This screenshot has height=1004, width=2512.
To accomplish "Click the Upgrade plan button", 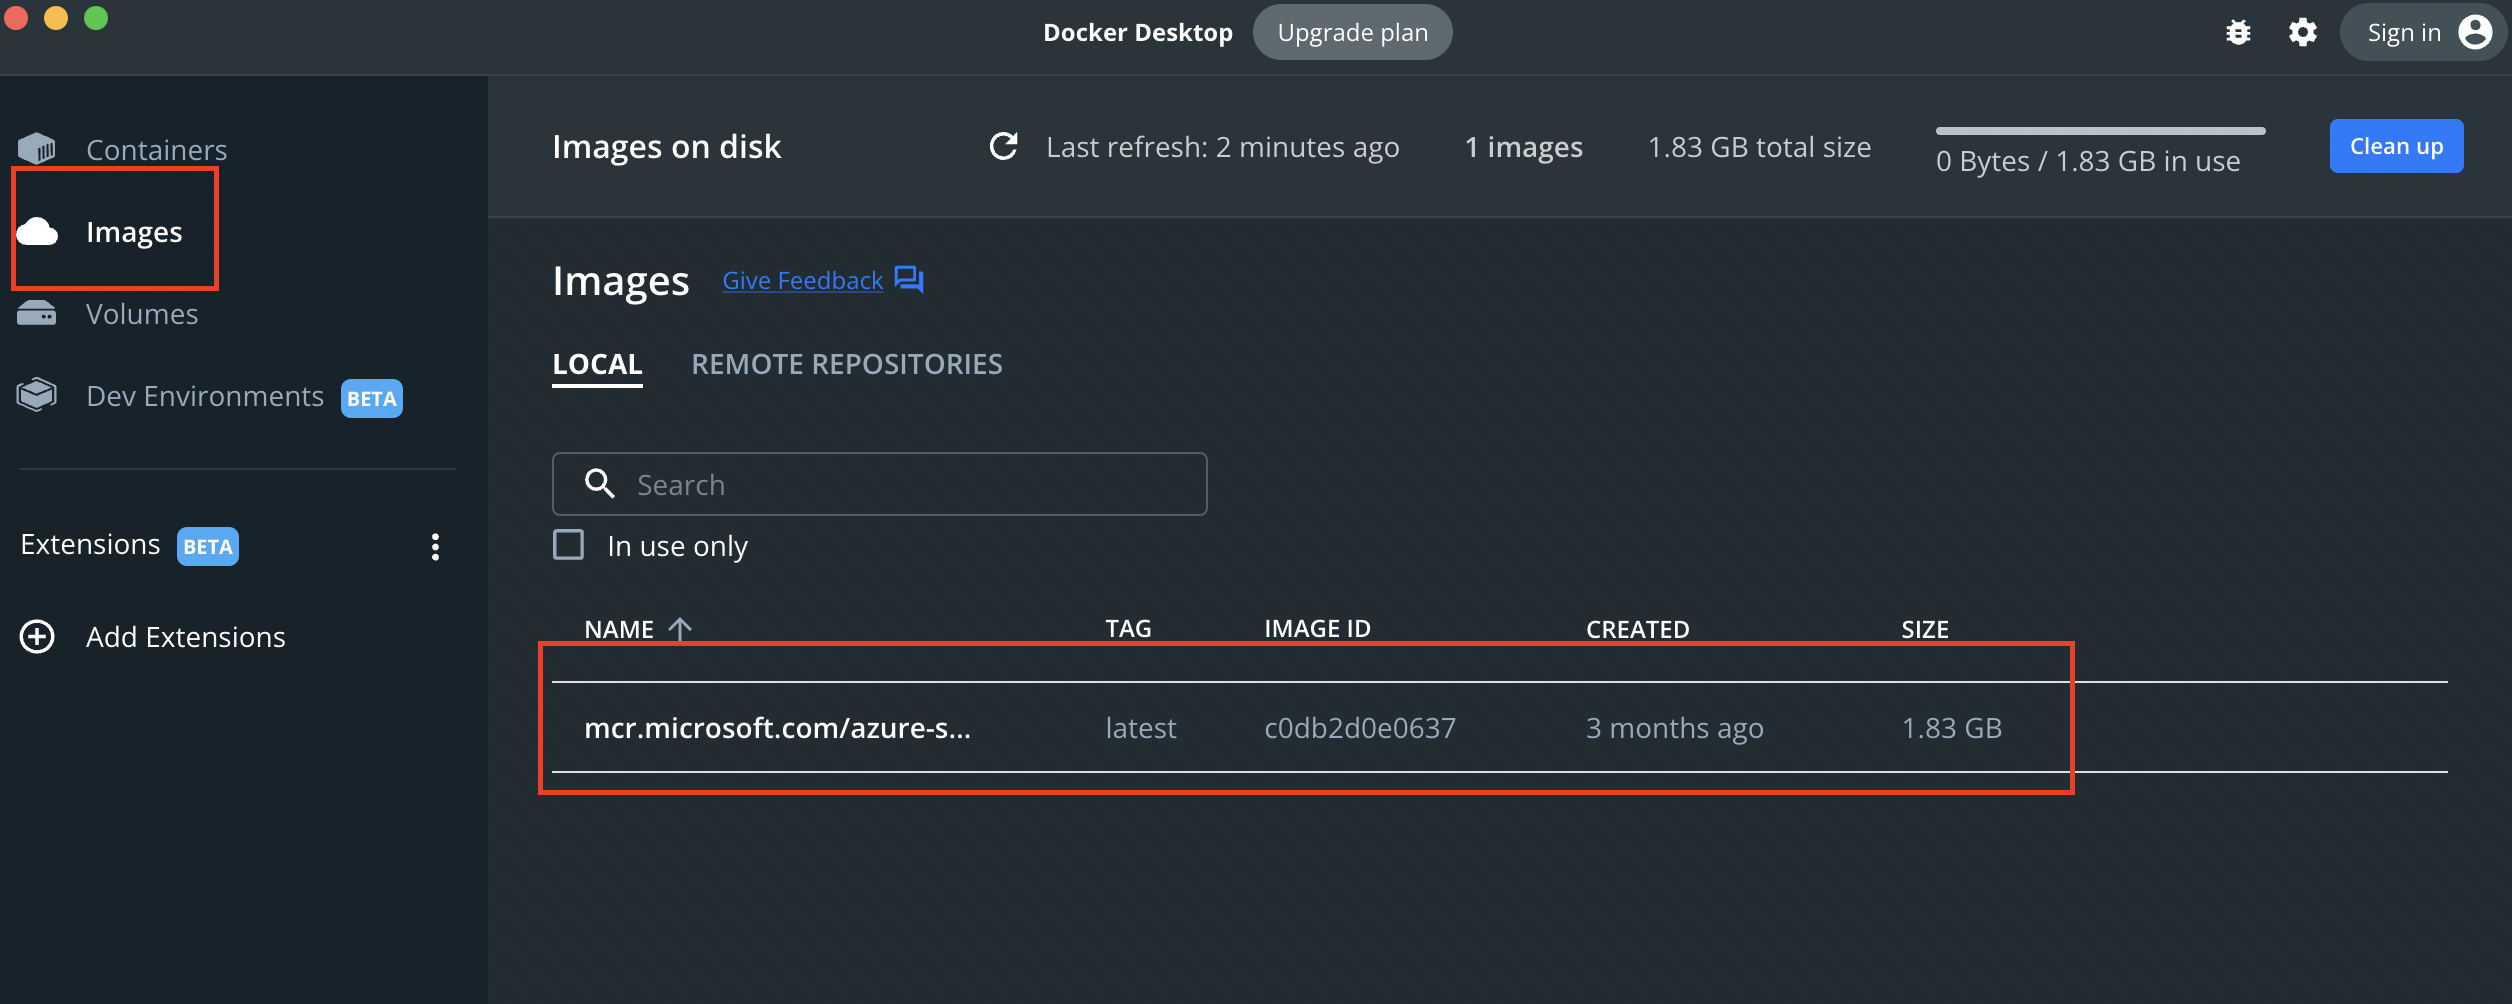I will coord(1353,33).
